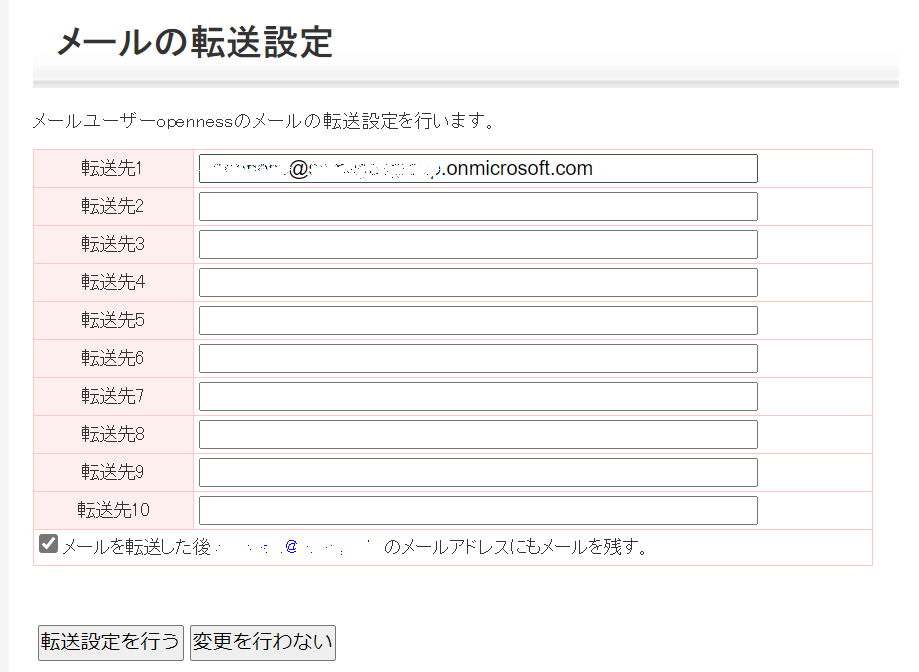Click inside the 転送先4 field

tap(478, 282)
